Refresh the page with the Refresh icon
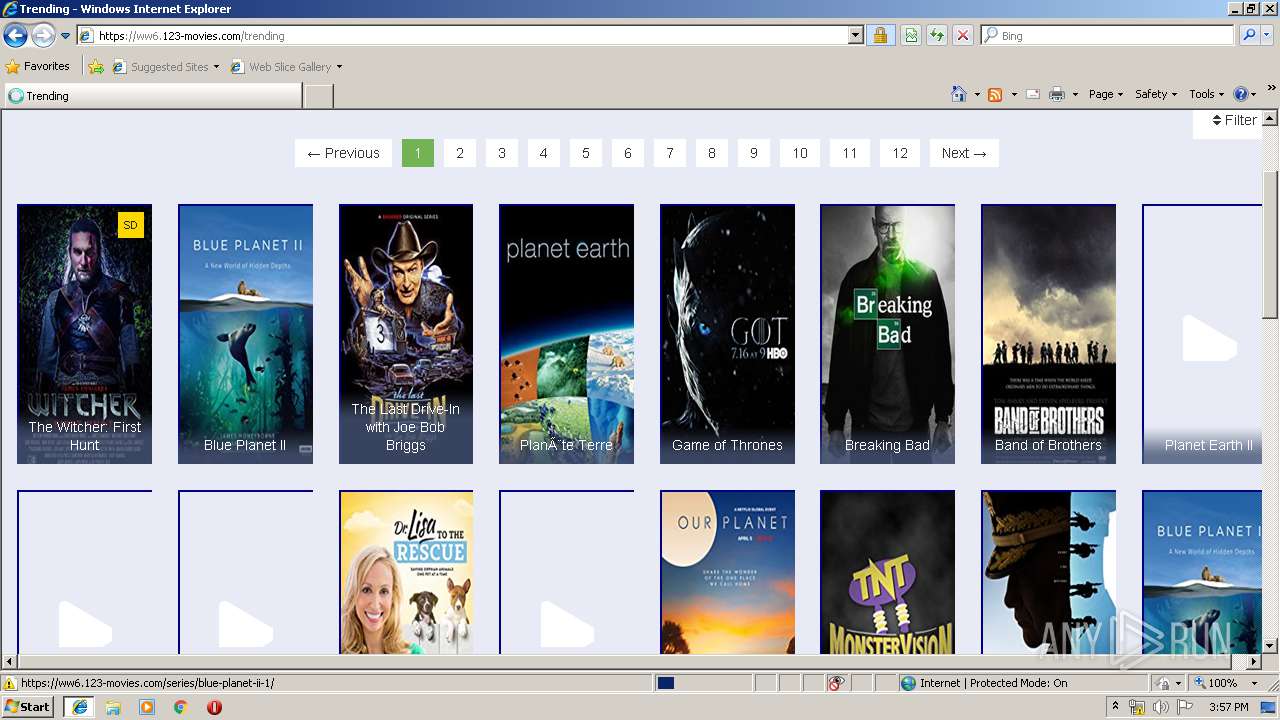The width and height of the screenshot is (1280, 720). pyautogui.click(x=937, y=35)
